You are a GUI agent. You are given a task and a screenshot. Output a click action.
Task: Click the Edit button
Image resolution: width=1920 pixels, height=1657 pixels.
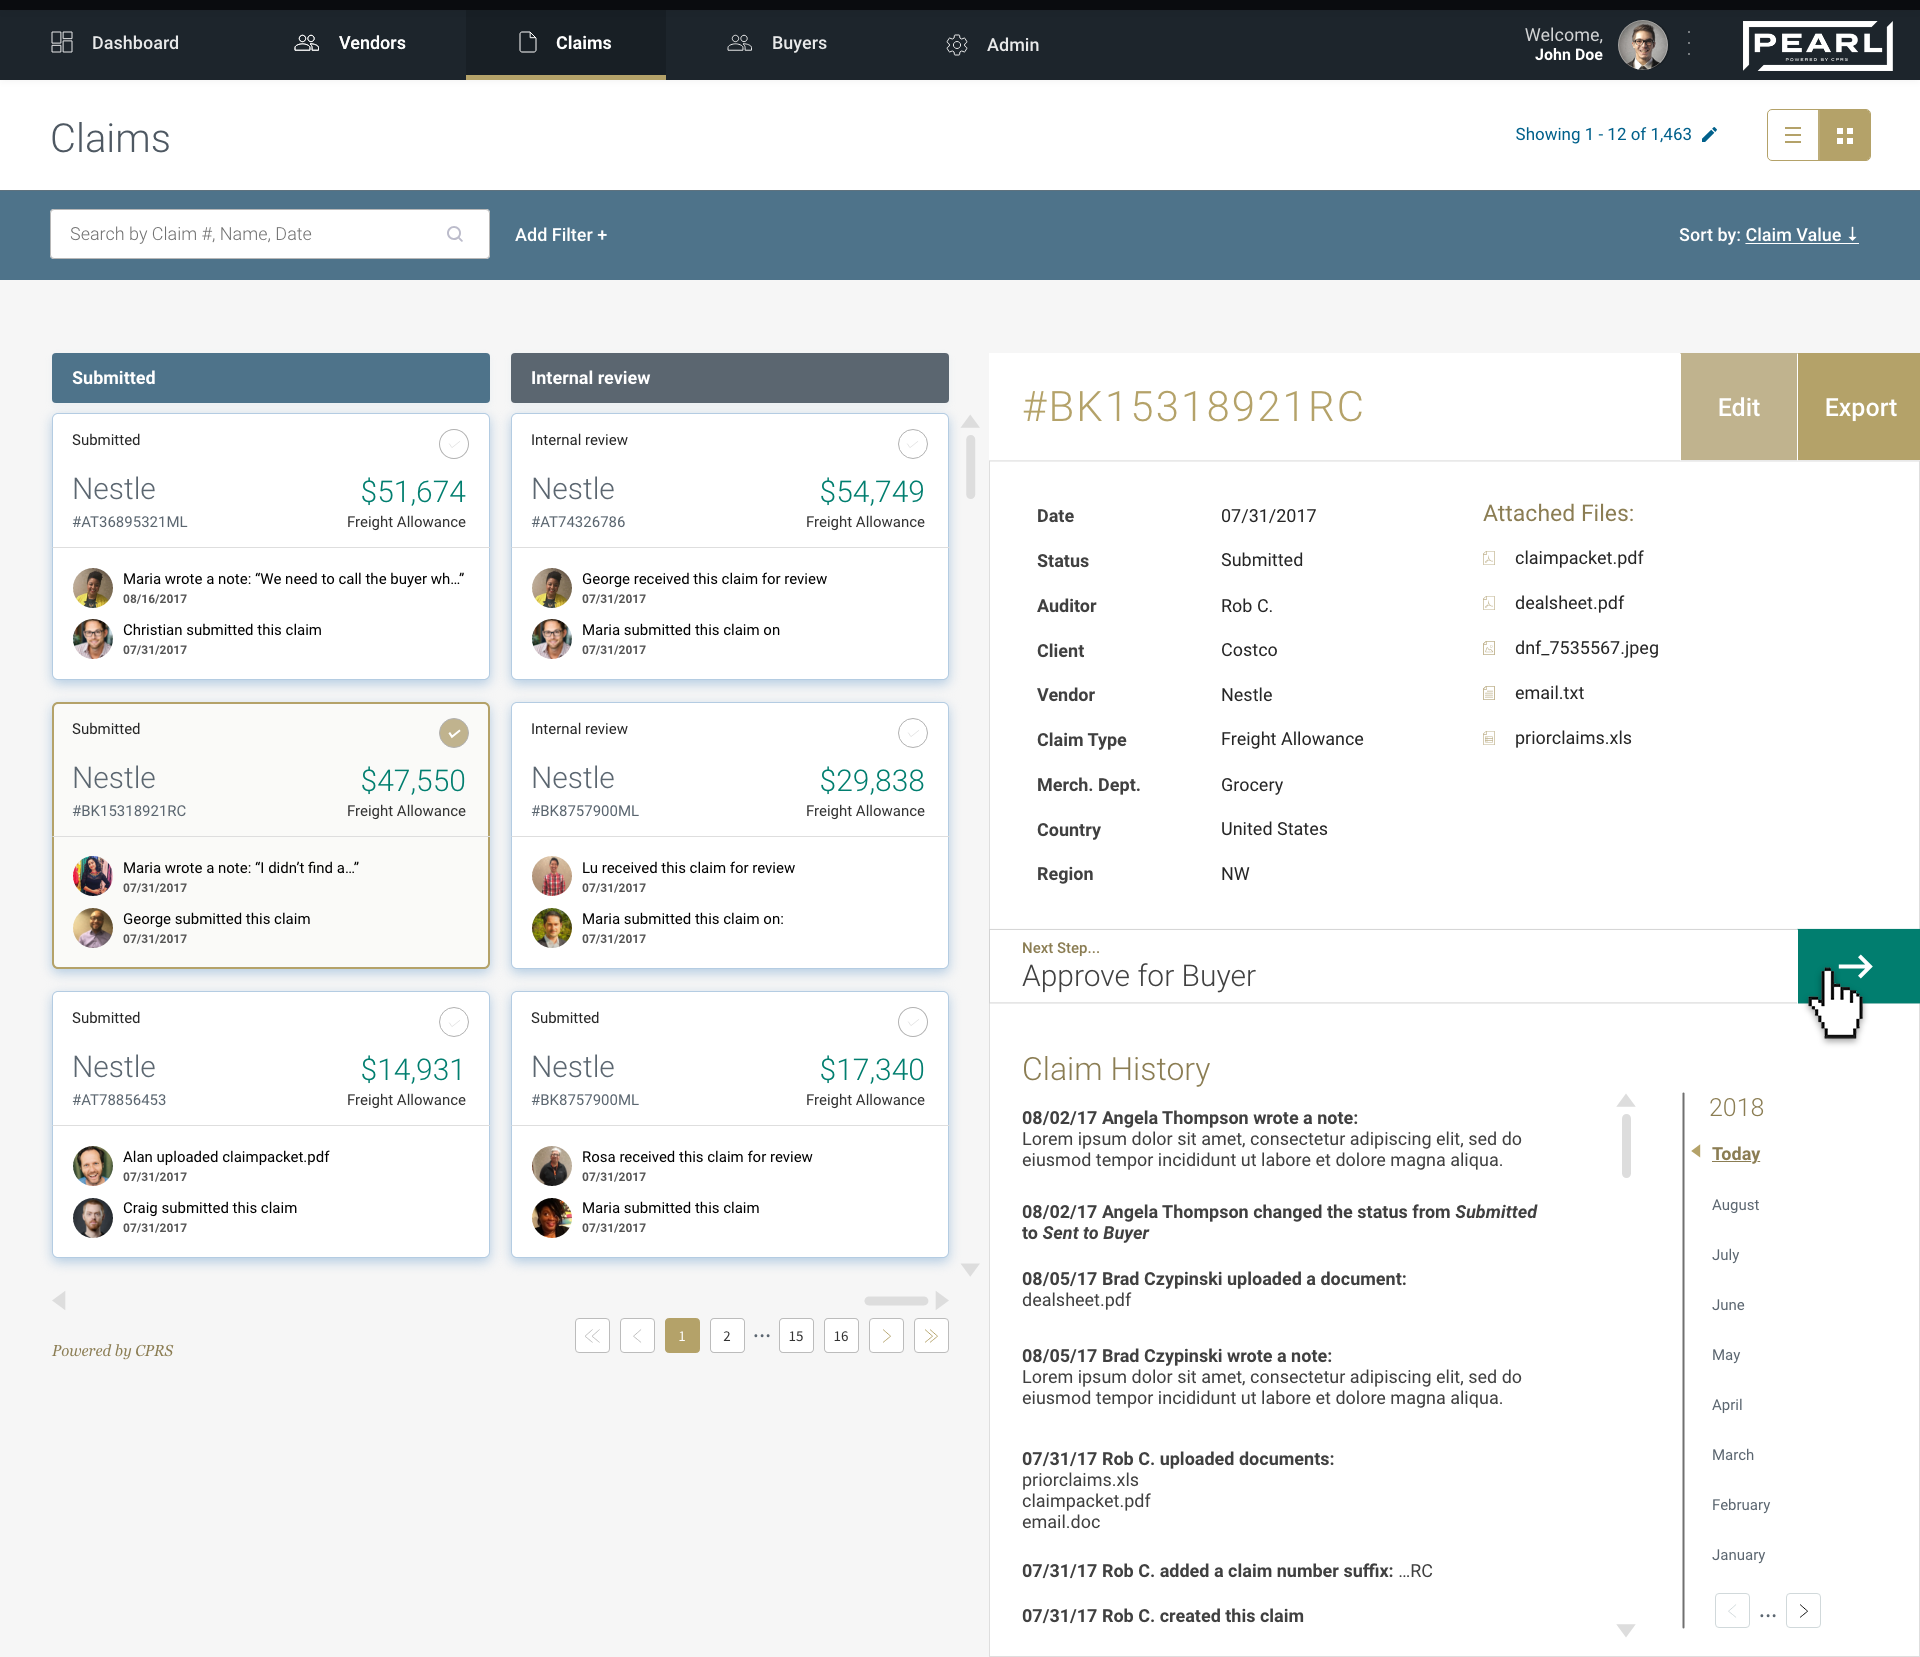tap(1739, 407)
